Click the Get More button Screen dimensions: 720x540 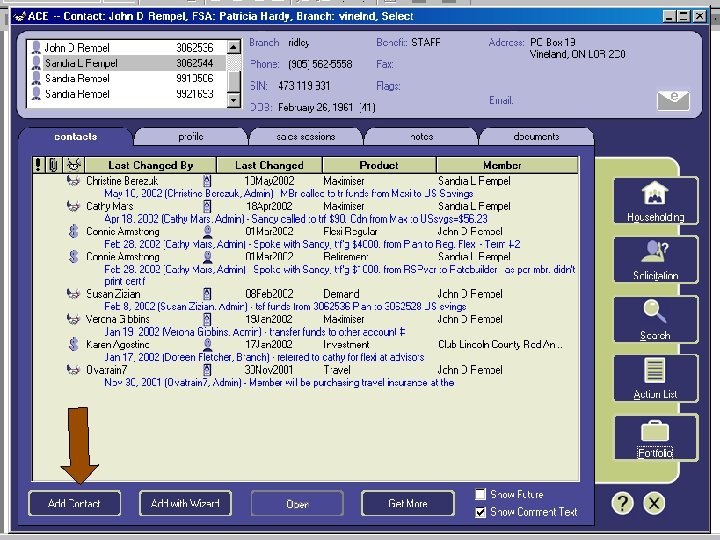pyautogui.click(x=408, y=503)
